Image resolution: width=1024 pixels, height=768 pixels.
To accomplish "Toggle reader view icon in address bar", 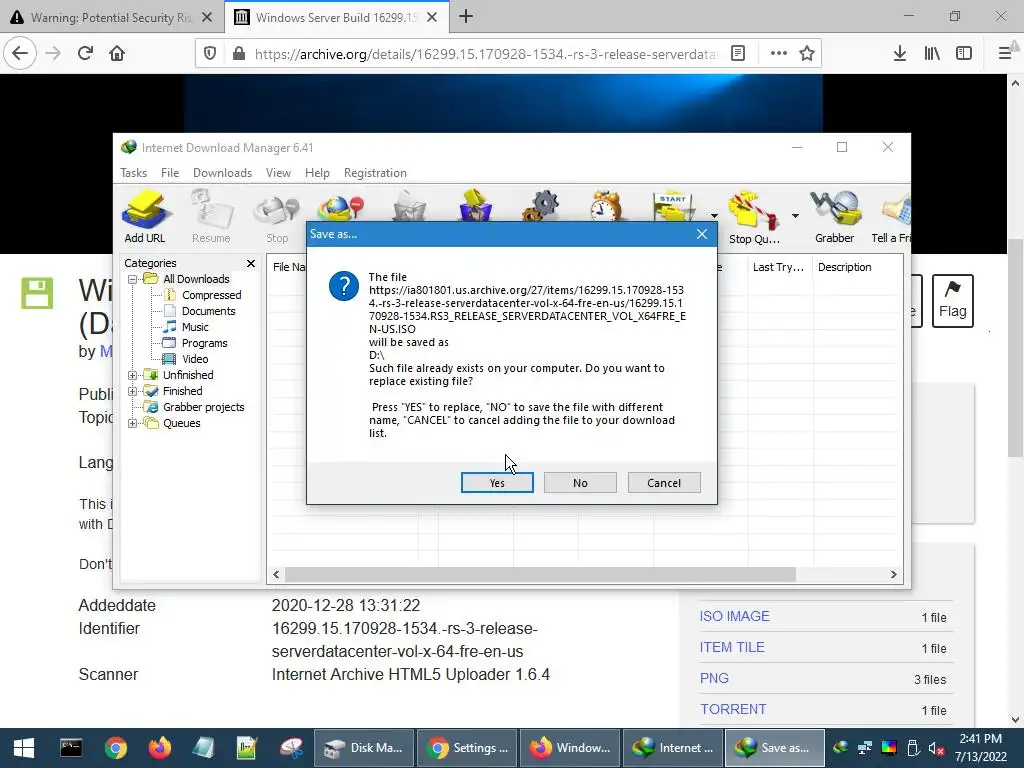I will click(x=738, y=54).
